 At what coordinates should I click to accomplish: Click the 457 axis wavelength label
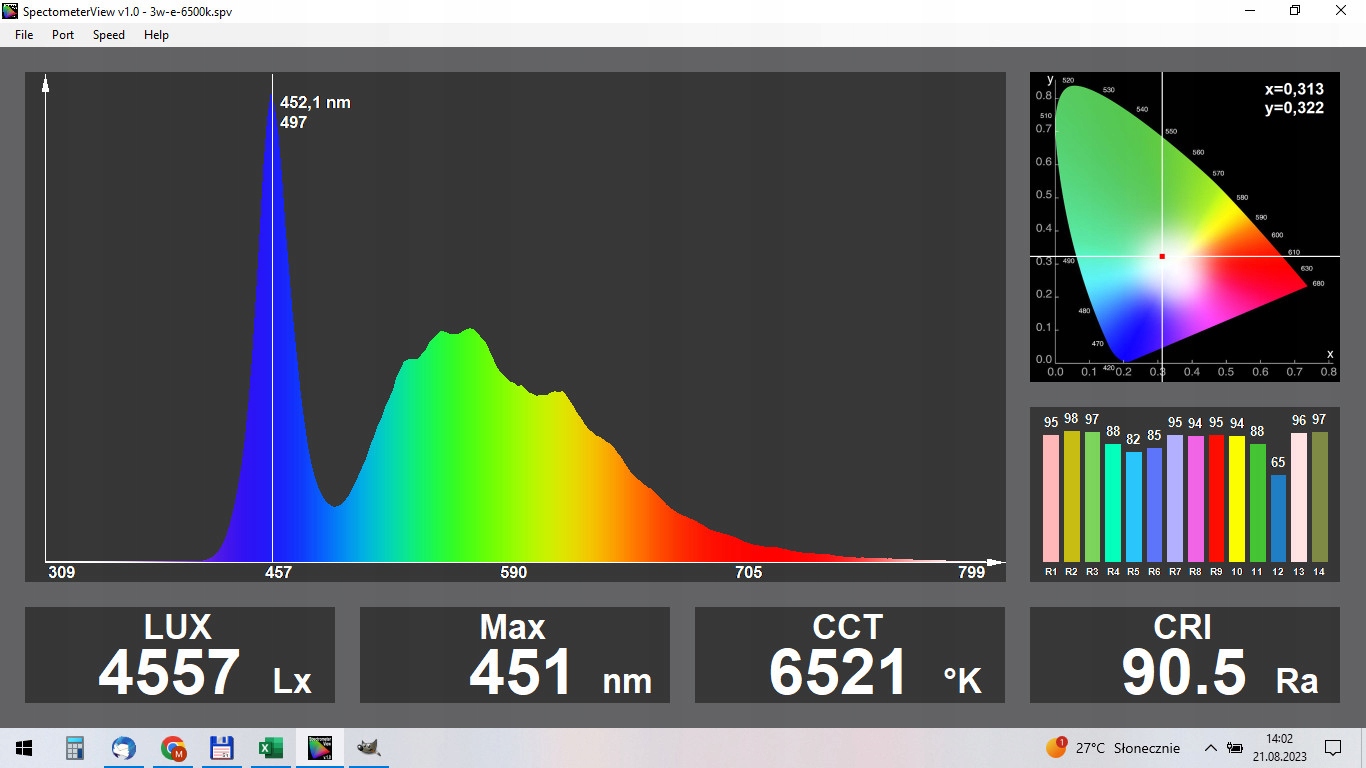coord(278,572)
